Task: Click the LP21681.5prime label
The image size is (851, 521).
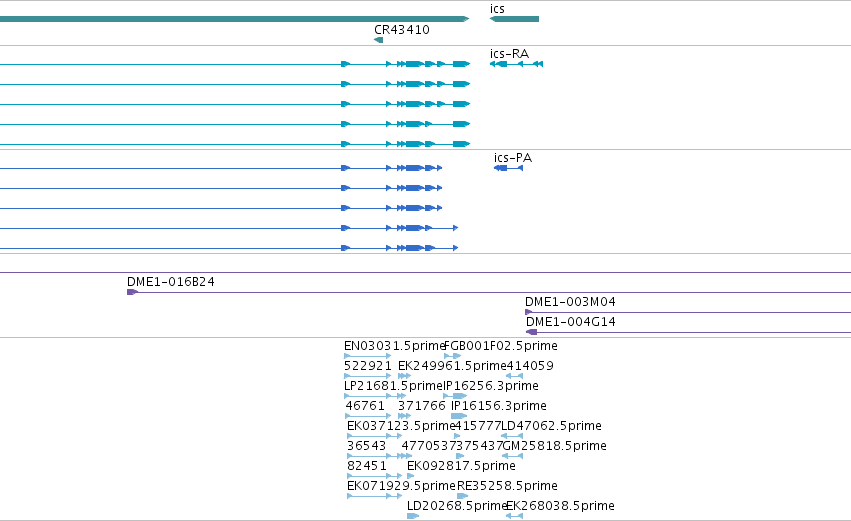Action: (394, 386)
